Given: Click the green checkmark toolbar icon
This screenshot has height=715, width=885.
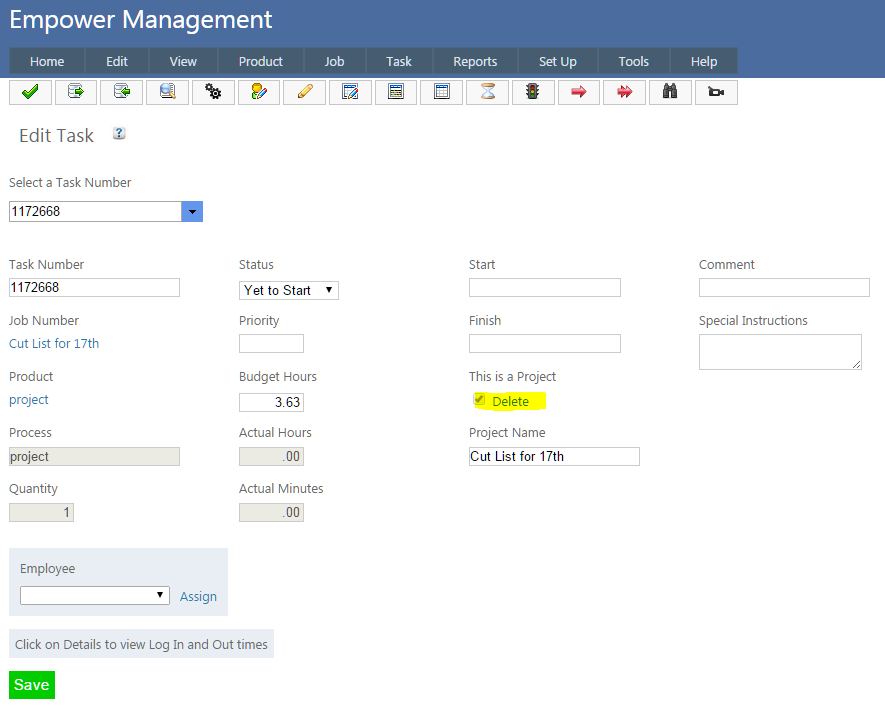Looking at the screenshot, I should (30, 92).
